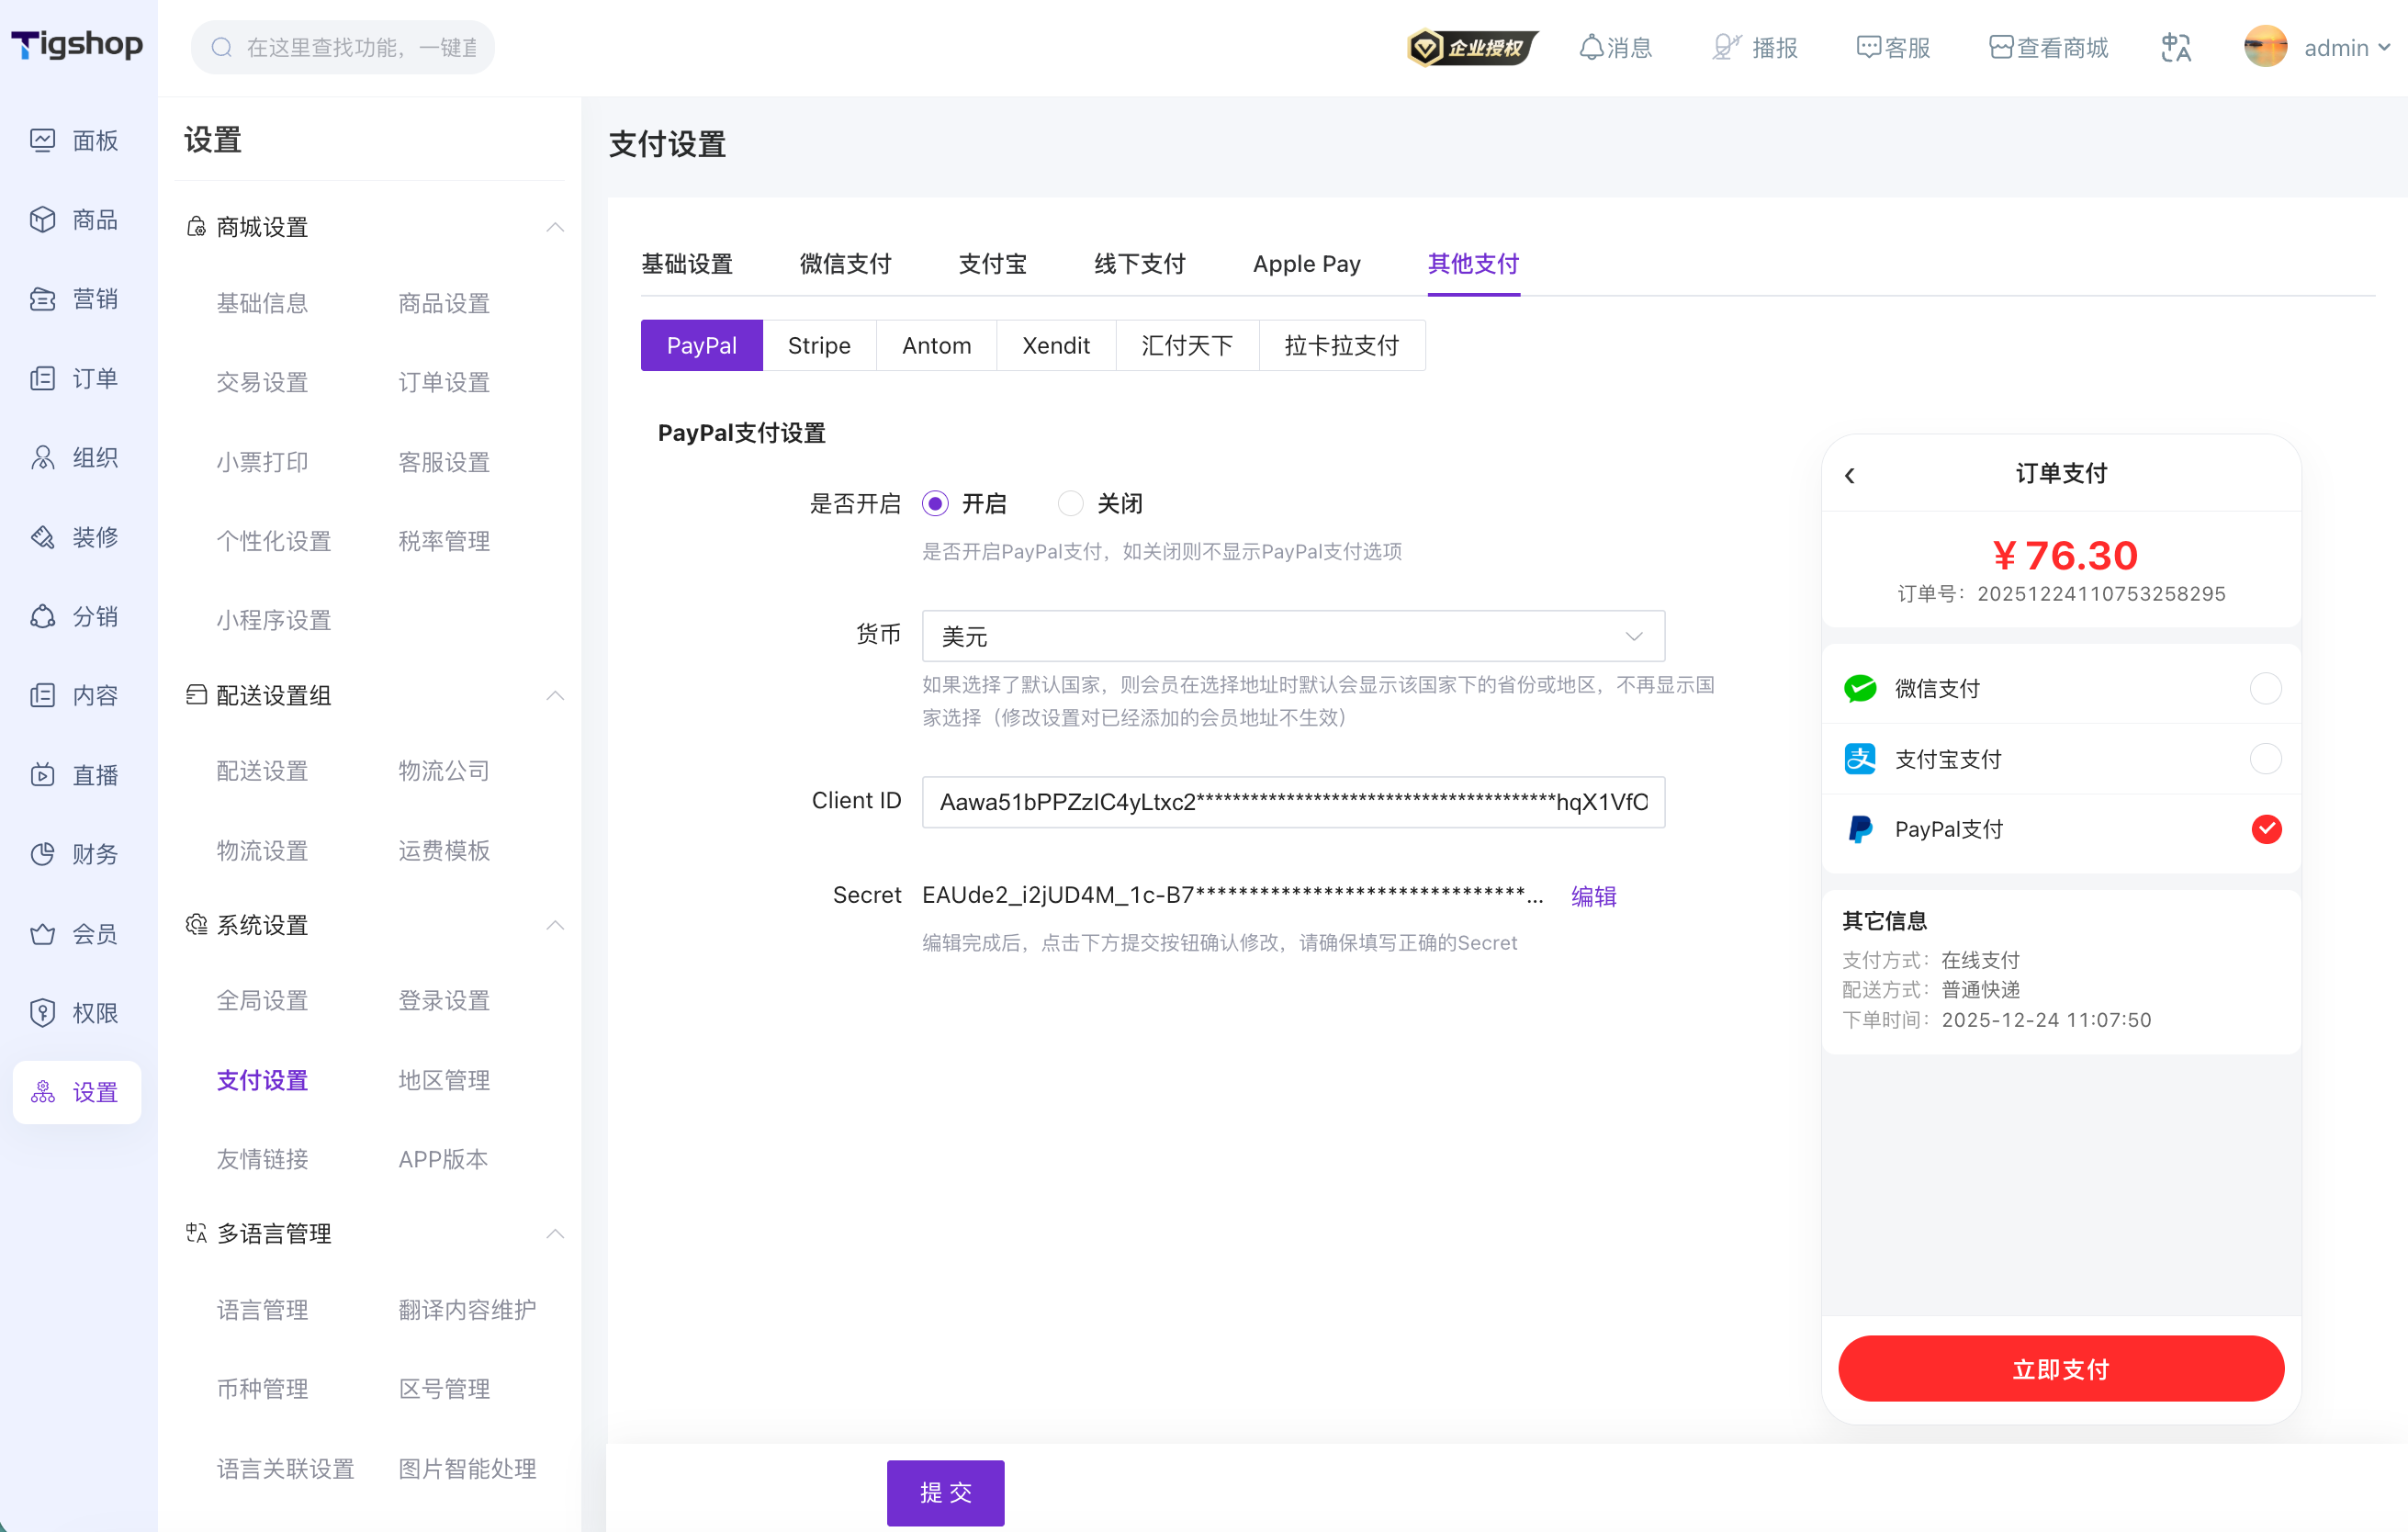
Task: Click the Tigshop logo
Action: point(77,45)
